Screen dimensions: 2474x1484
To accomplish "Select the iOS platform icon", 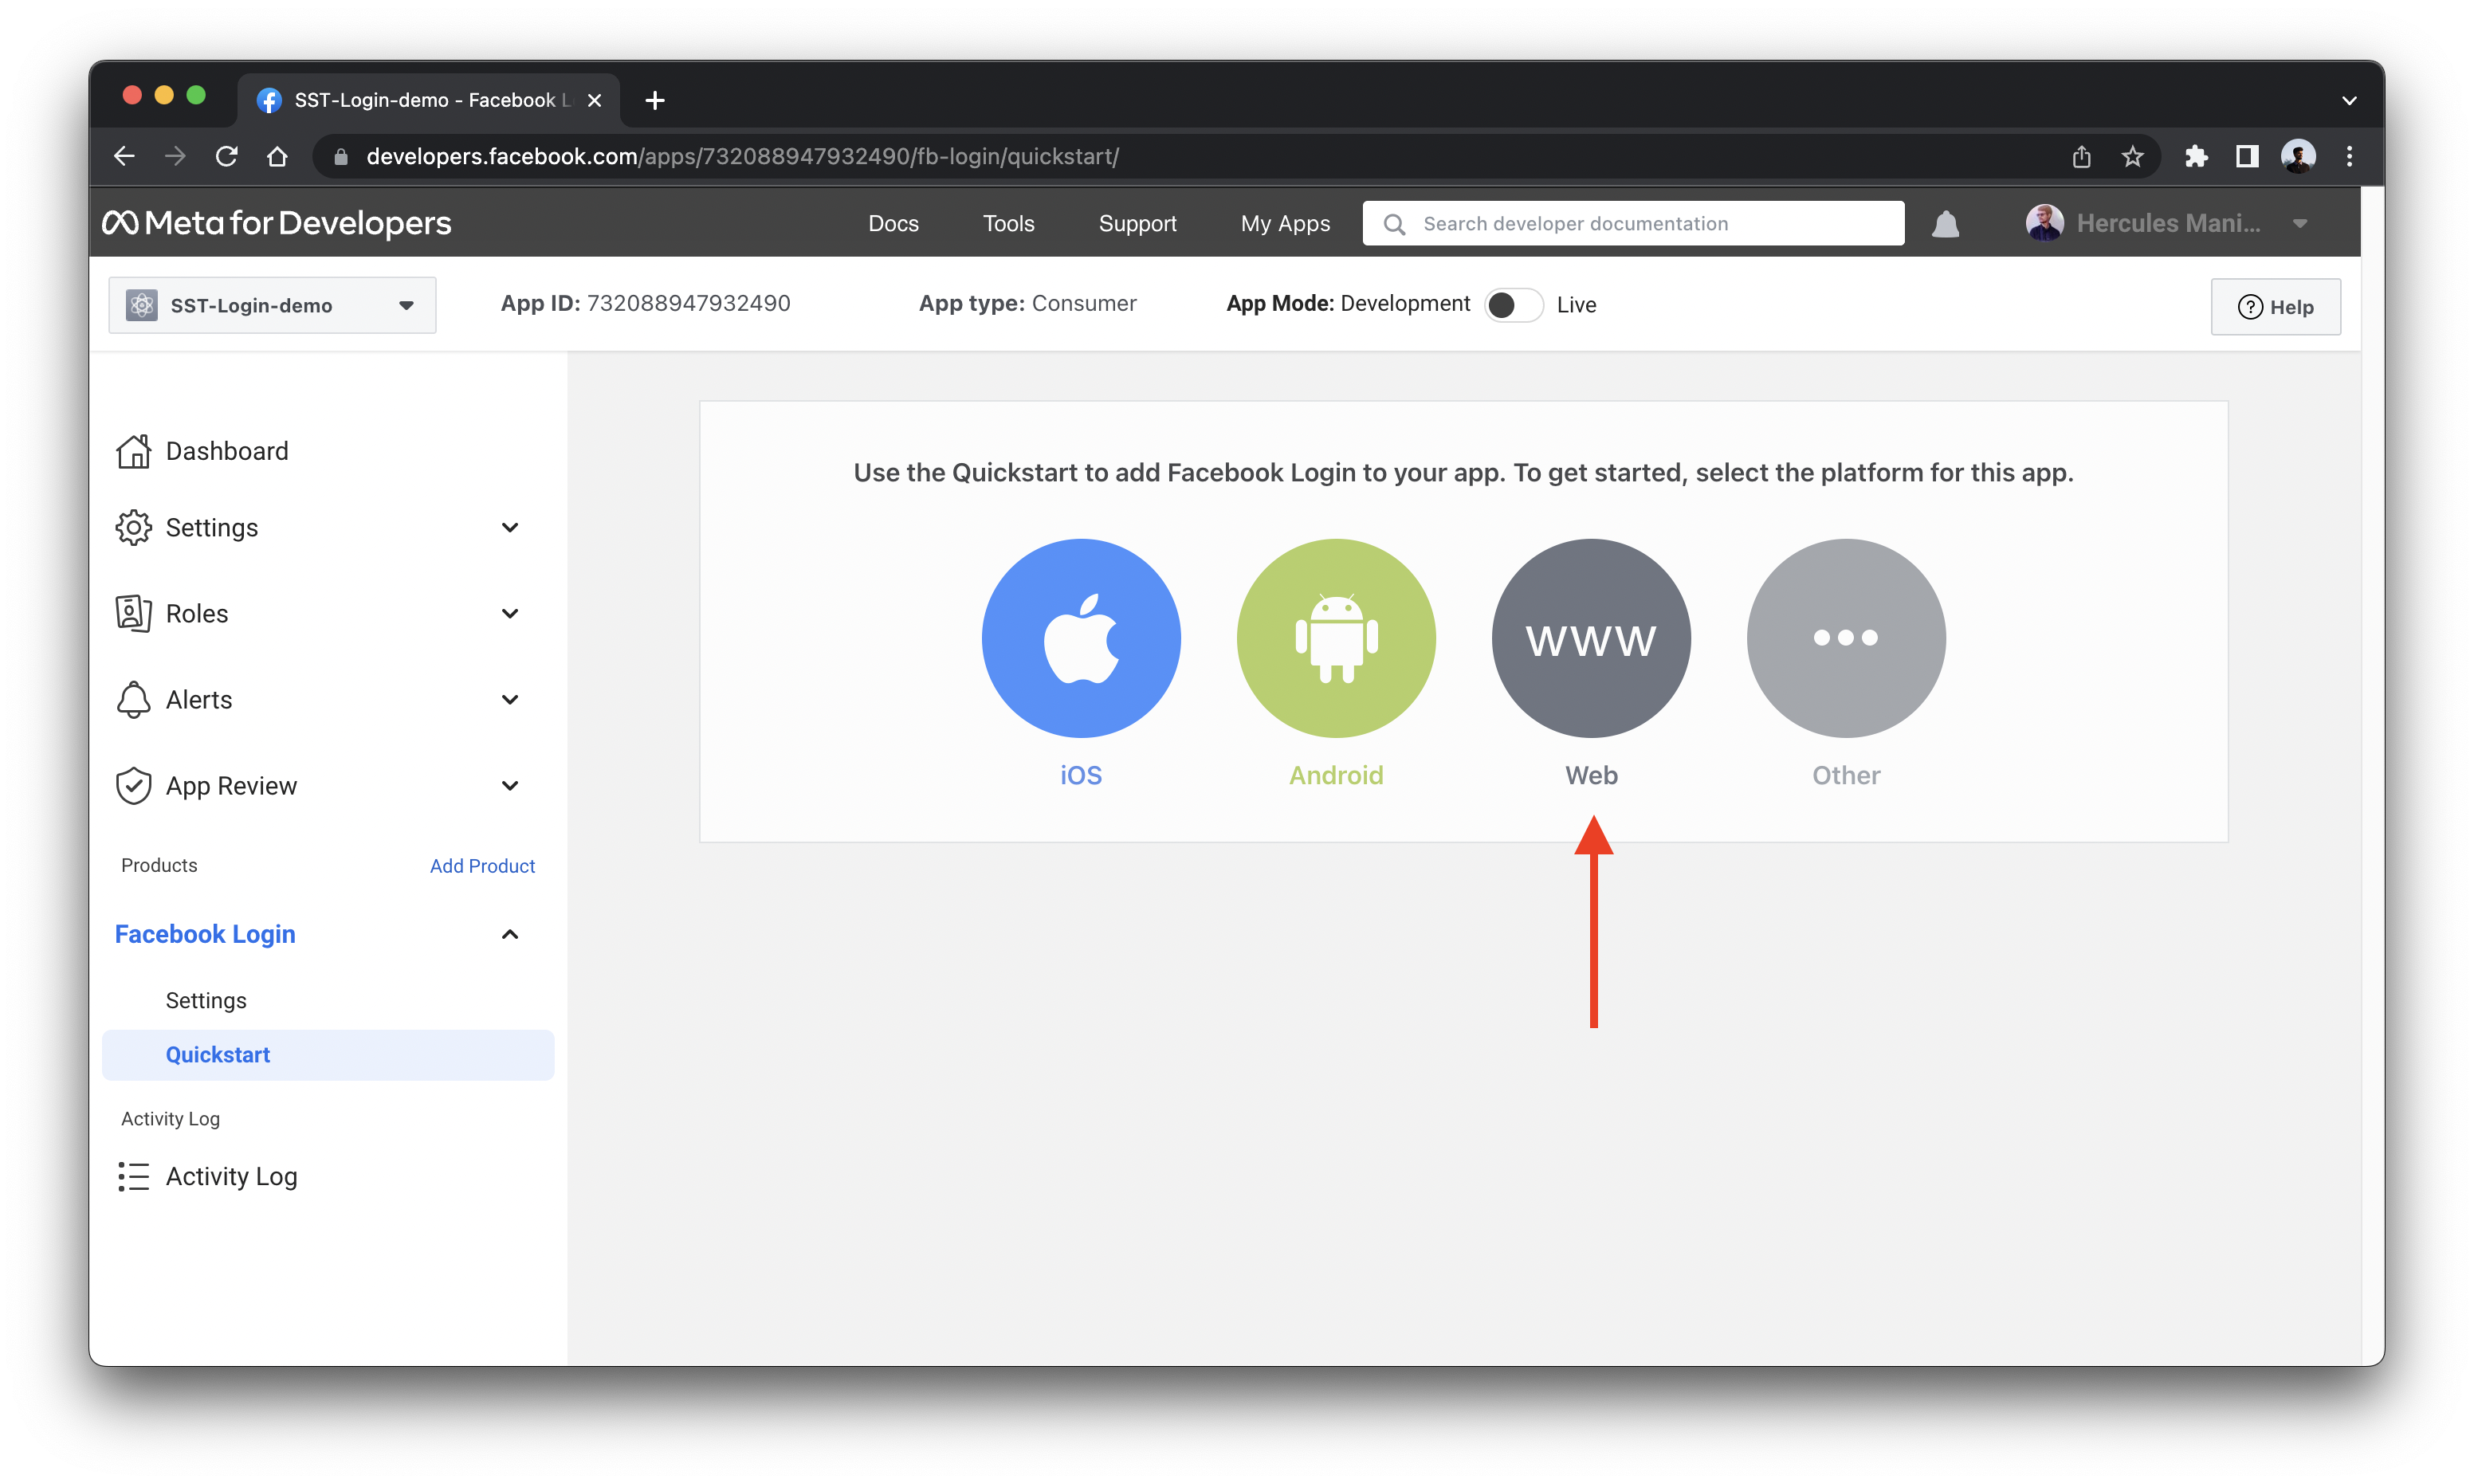I will [1080, 638].
